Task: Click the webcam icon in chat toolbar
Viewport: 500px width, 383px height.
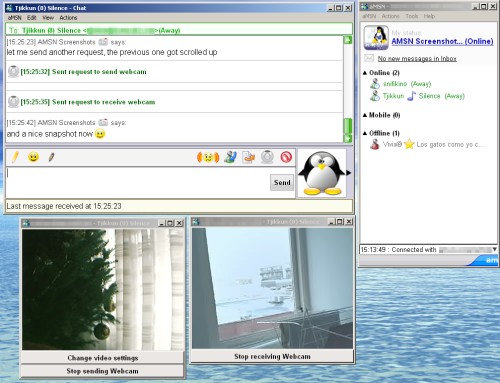Action: point(267,157)
